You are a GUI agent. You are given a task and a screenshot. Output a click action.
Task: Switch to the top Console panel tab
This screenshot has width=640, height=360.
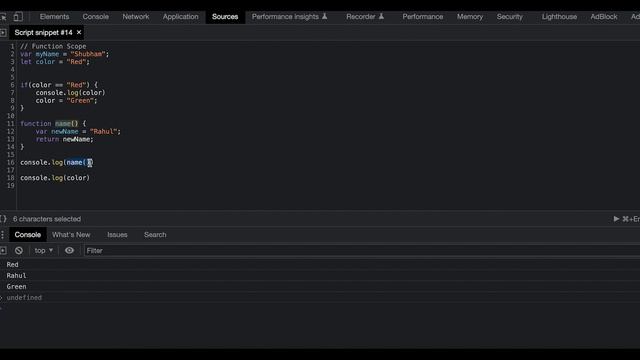96,17
